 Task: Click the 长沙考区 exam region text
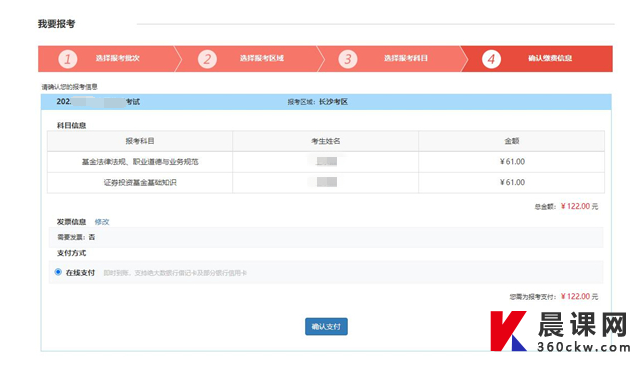333,102
